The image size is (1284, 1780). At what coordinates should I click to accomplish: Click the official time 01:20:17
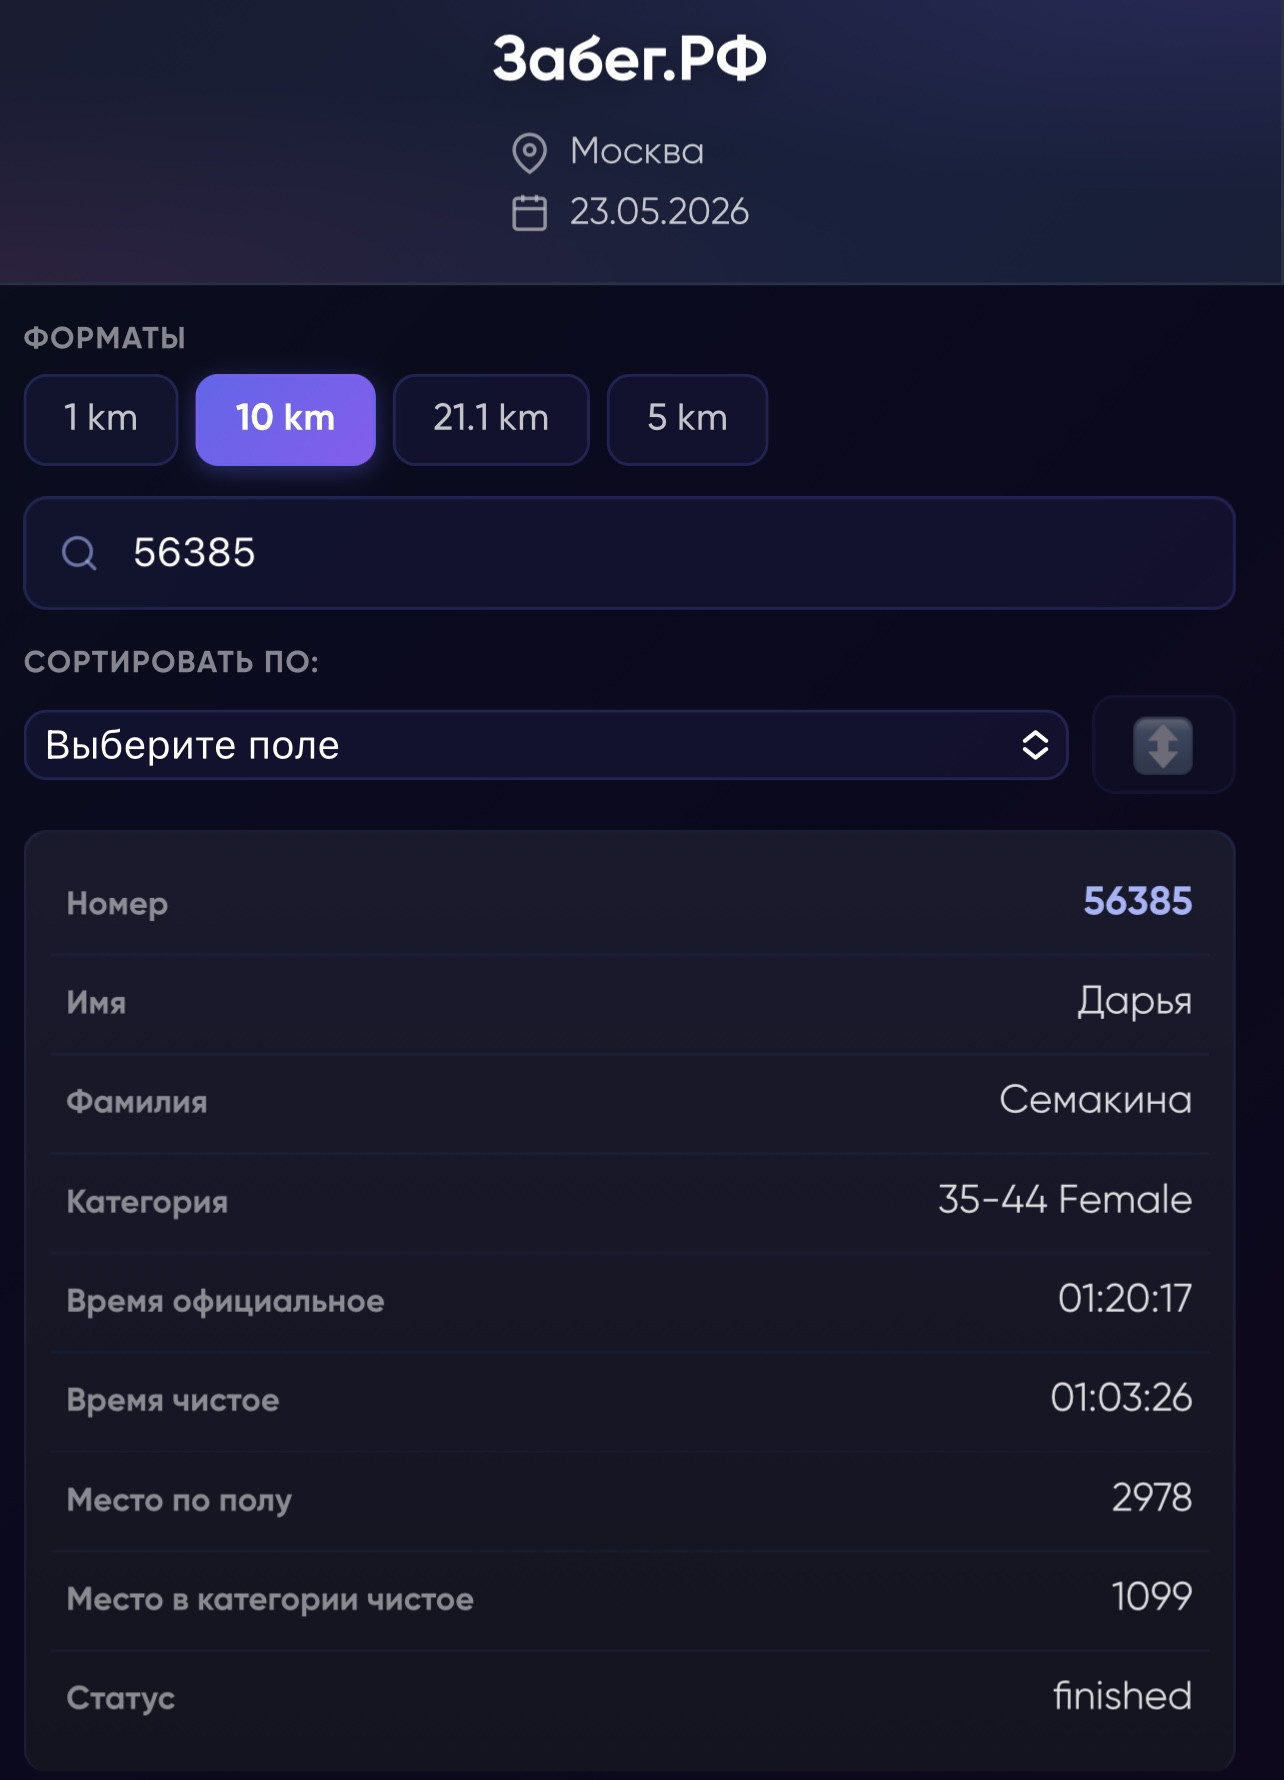pyautogui.click(x=1125, y=1299)
